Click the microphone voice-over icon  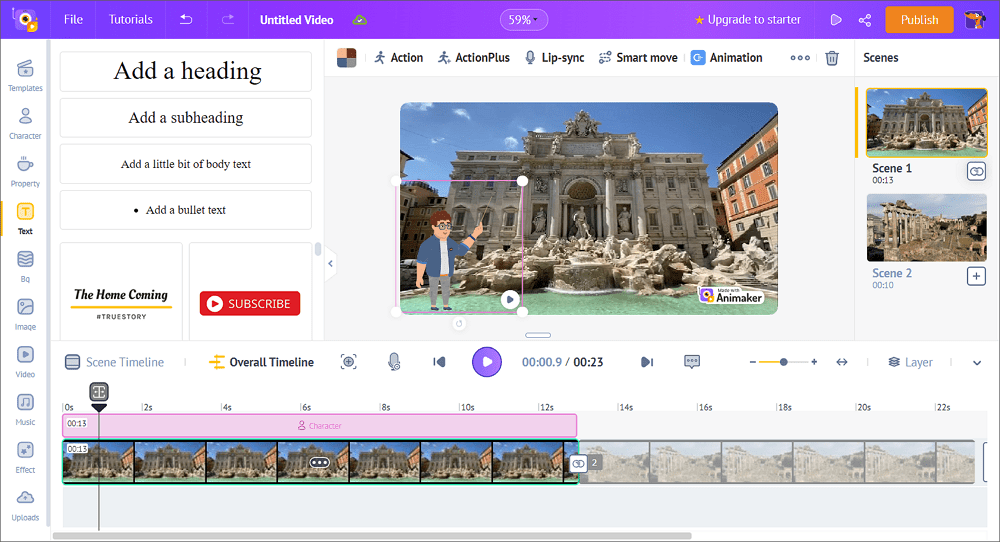coord(394,362)
